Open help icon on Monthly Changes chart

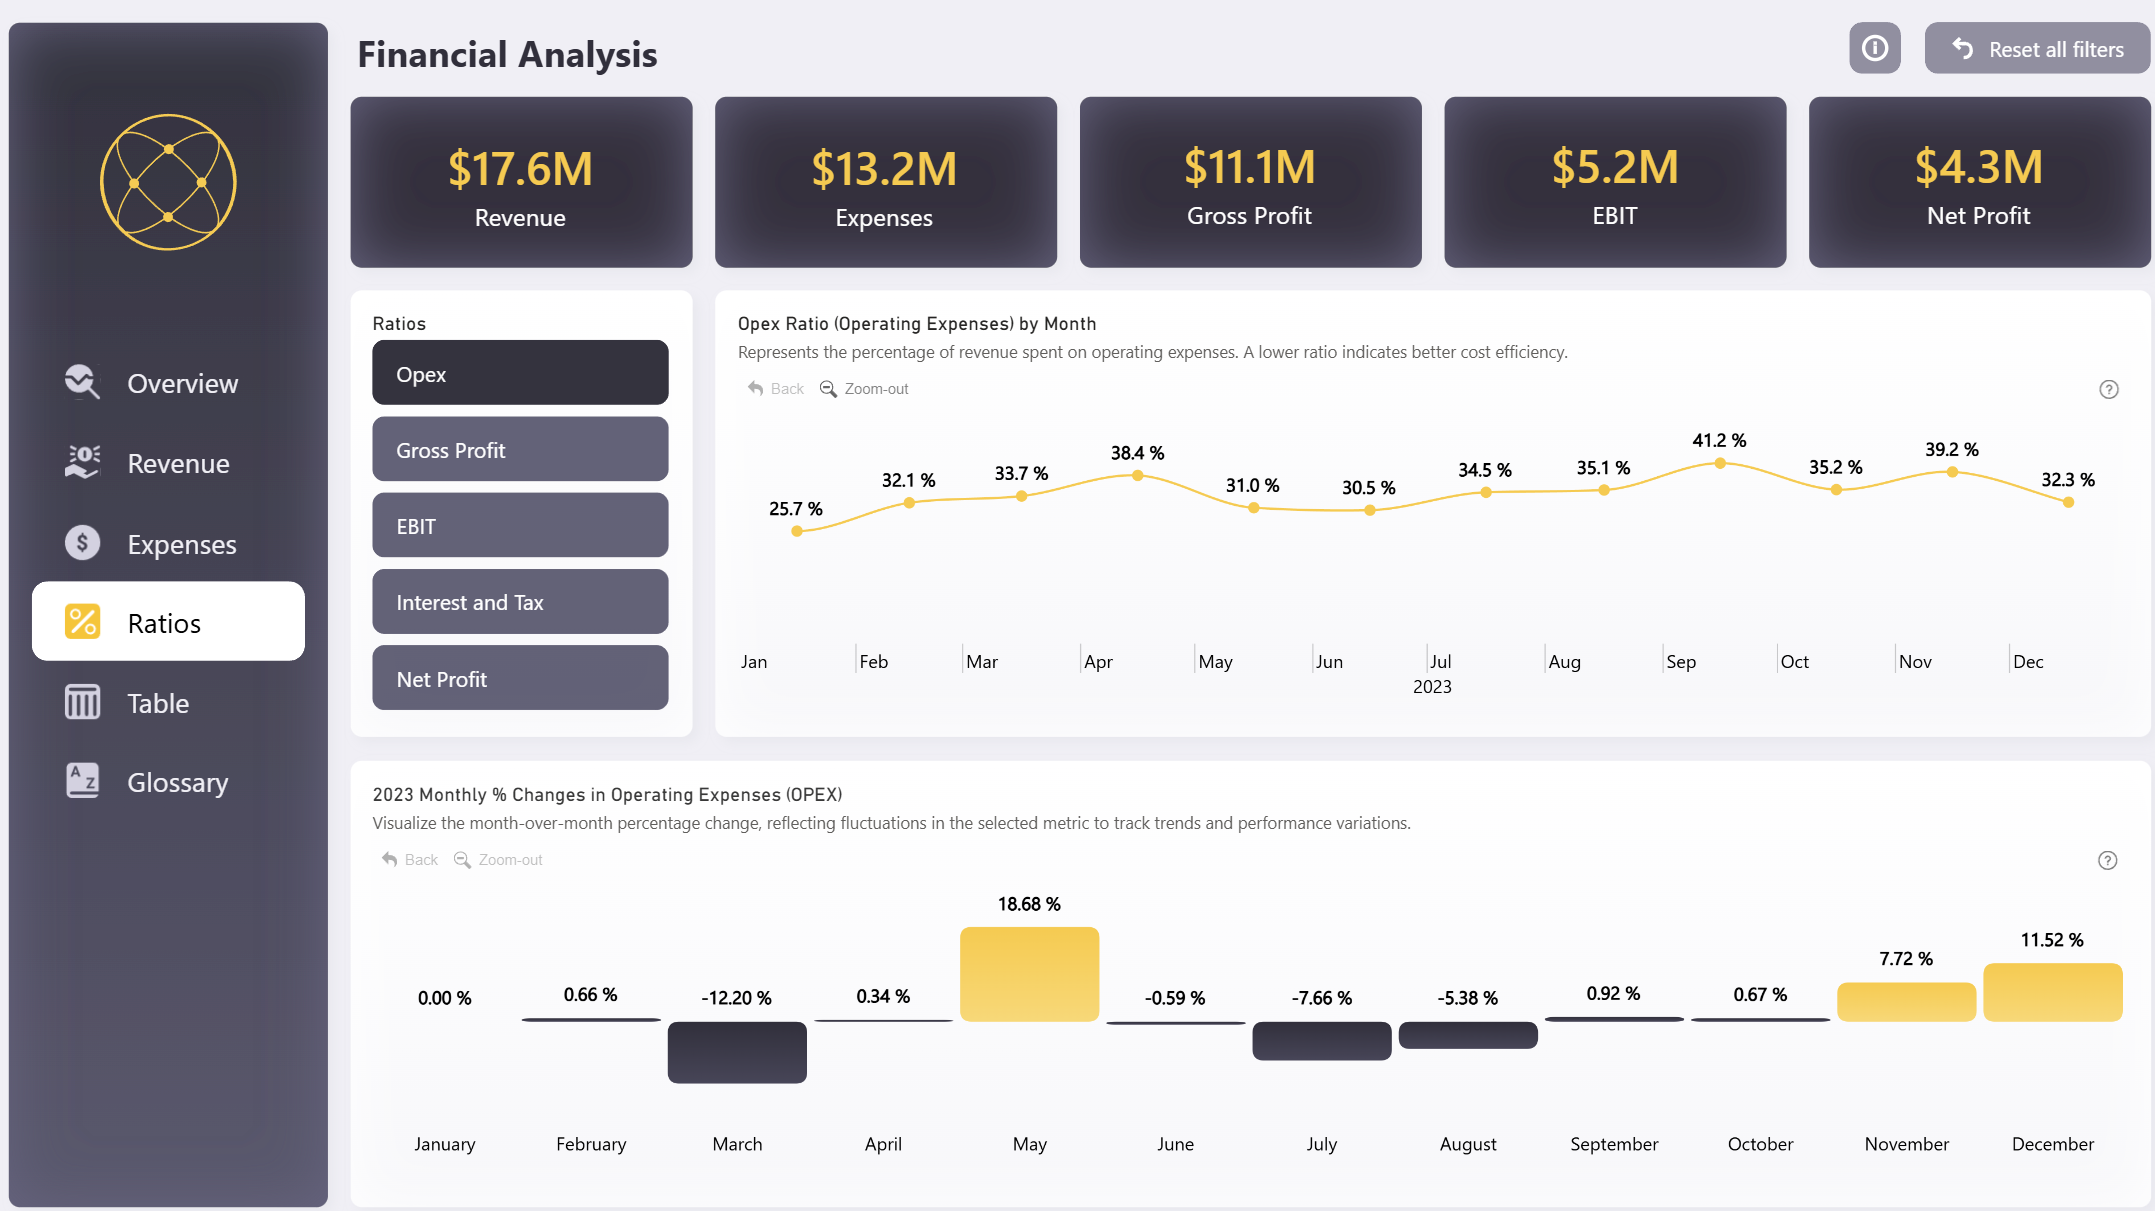click(2107, 861)
